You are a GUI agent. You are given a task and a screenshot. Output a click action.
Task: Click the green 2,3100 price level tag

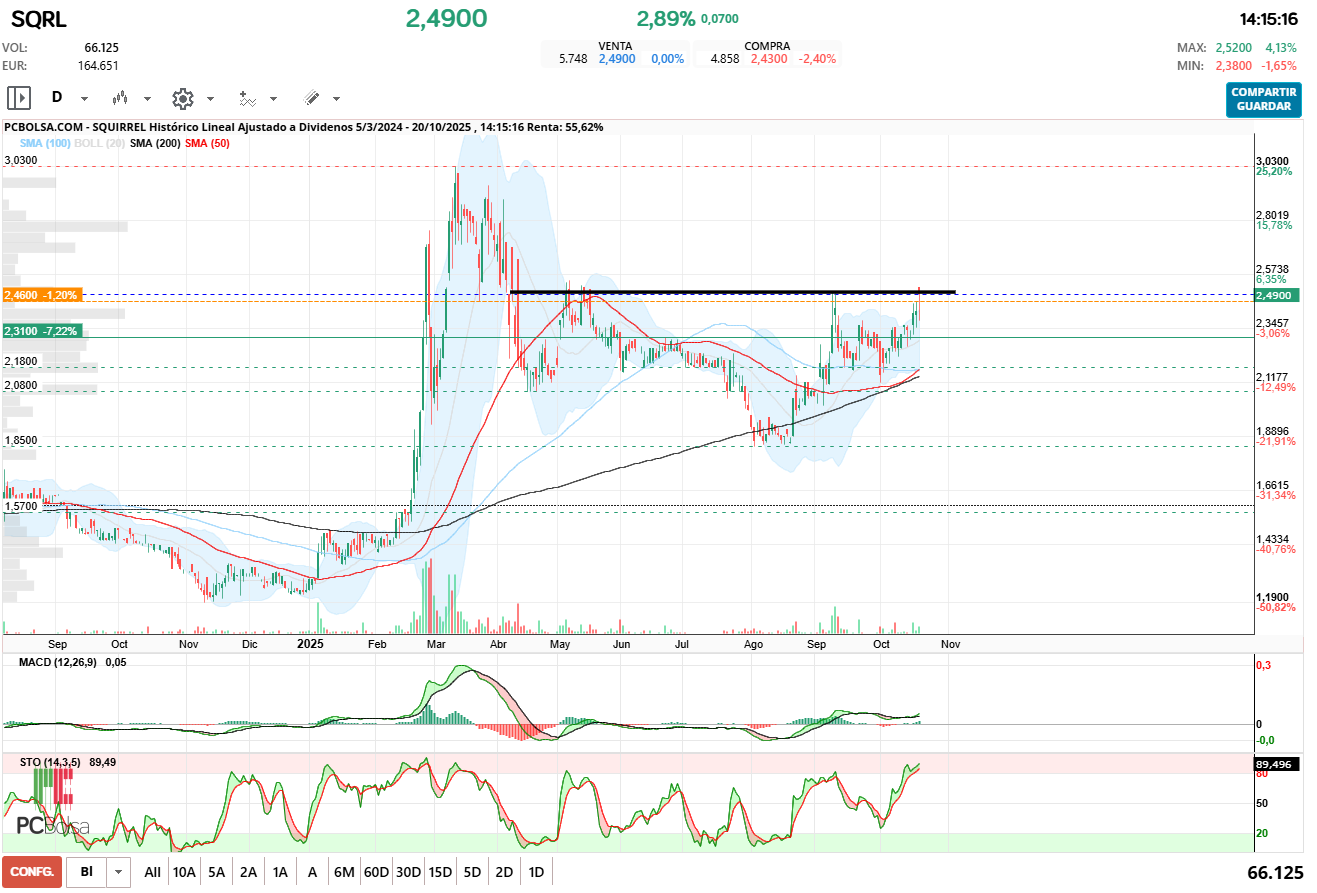tap(43, 331)
